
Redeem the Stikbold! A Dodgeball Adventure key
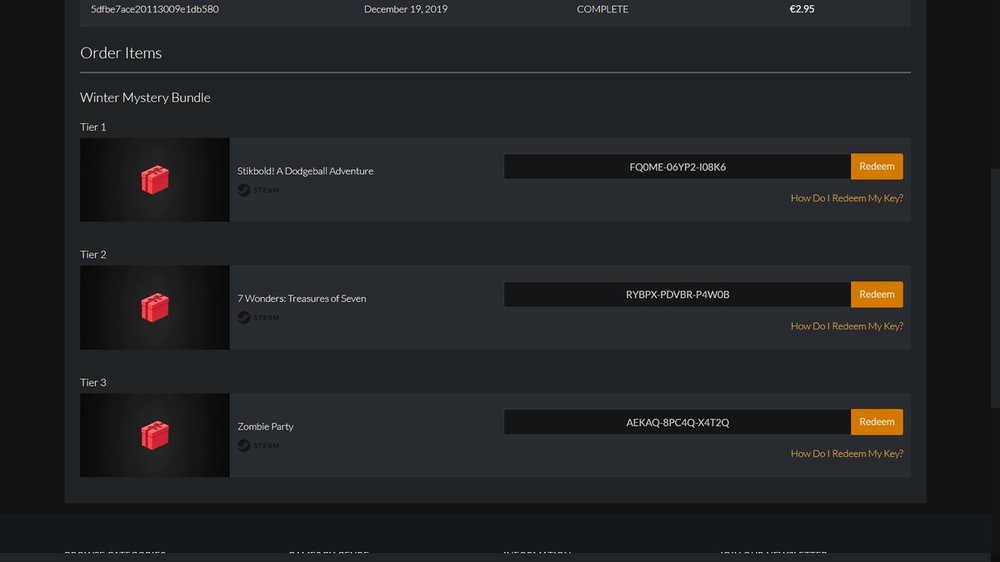[876, 166]
